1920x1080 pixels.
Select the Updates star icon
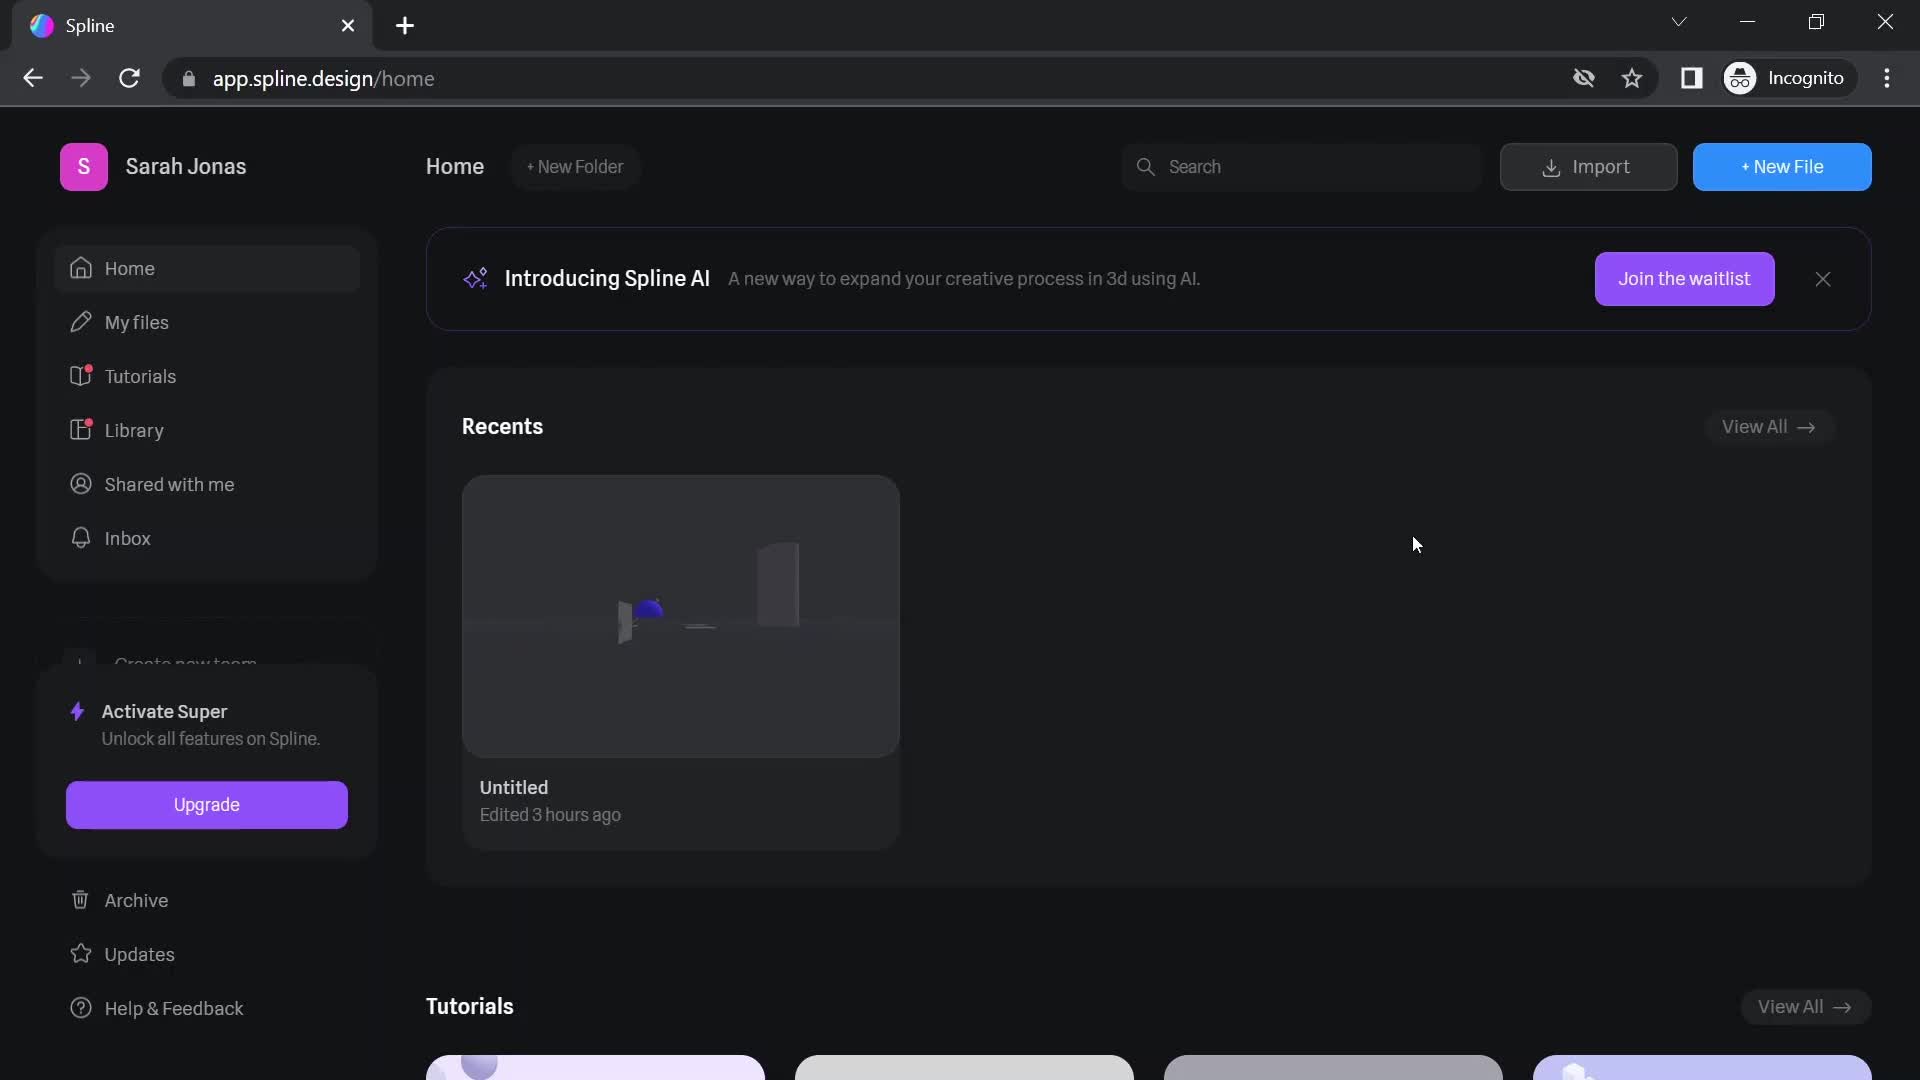point(80,954)
